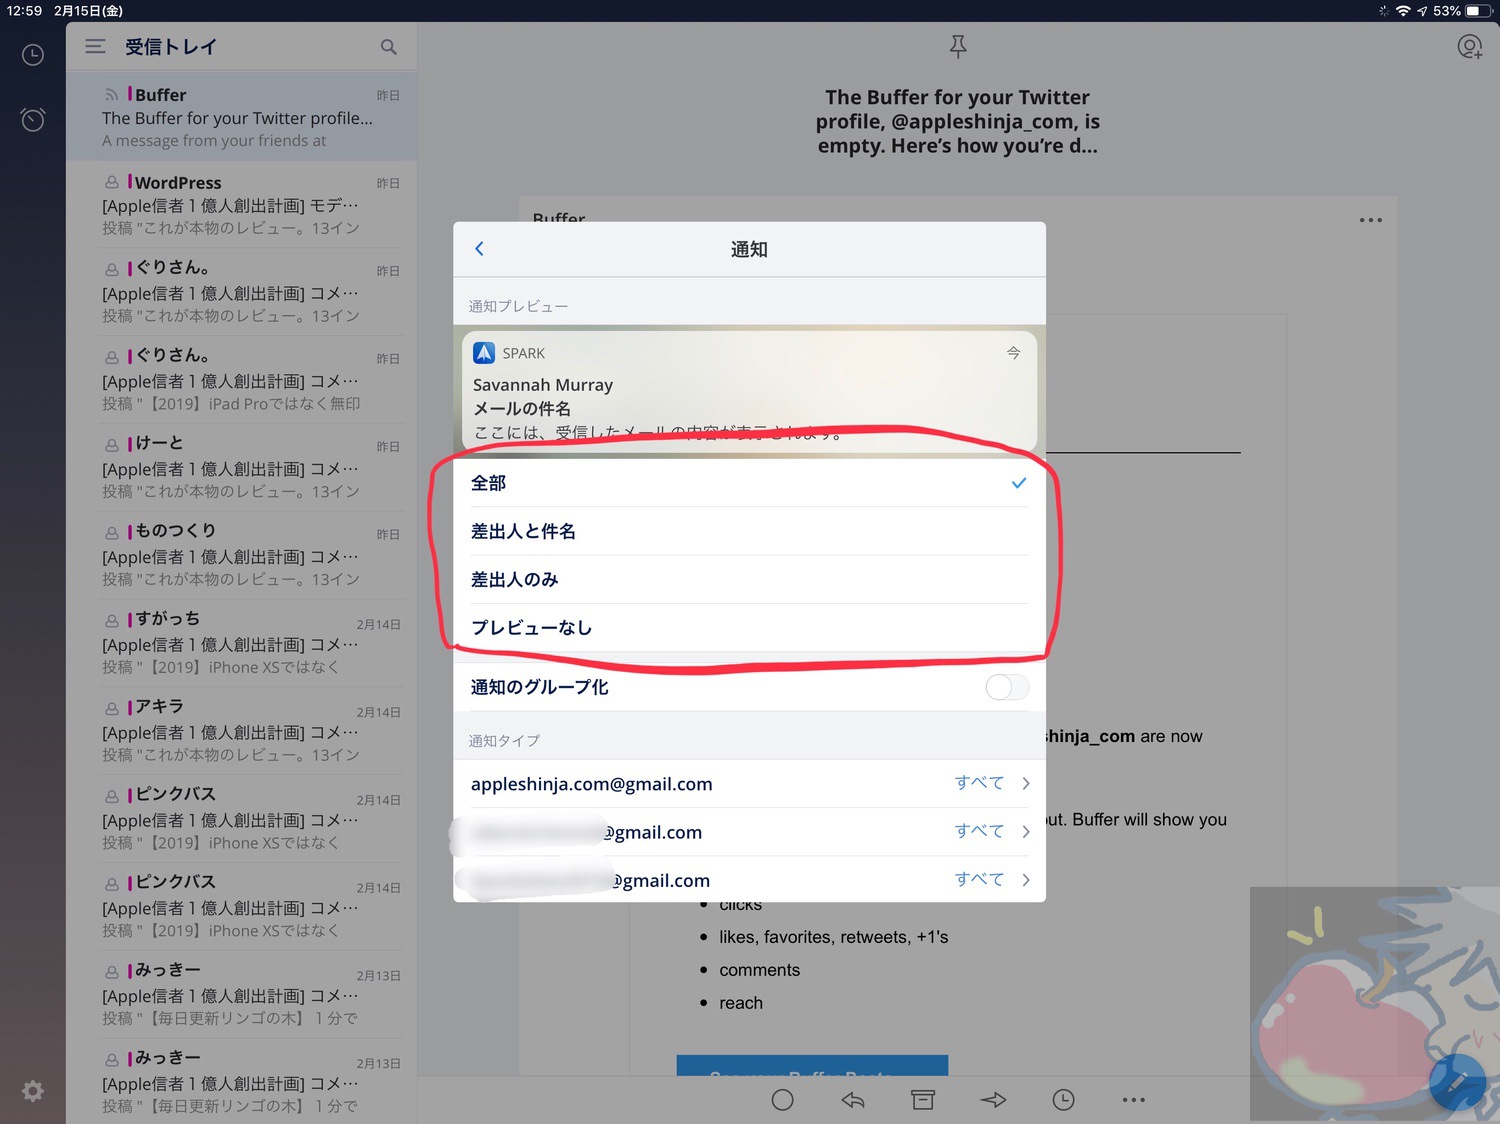Open the ものつくり comment email
The height and width of the screenshot is (1124, 1500).
241,556
